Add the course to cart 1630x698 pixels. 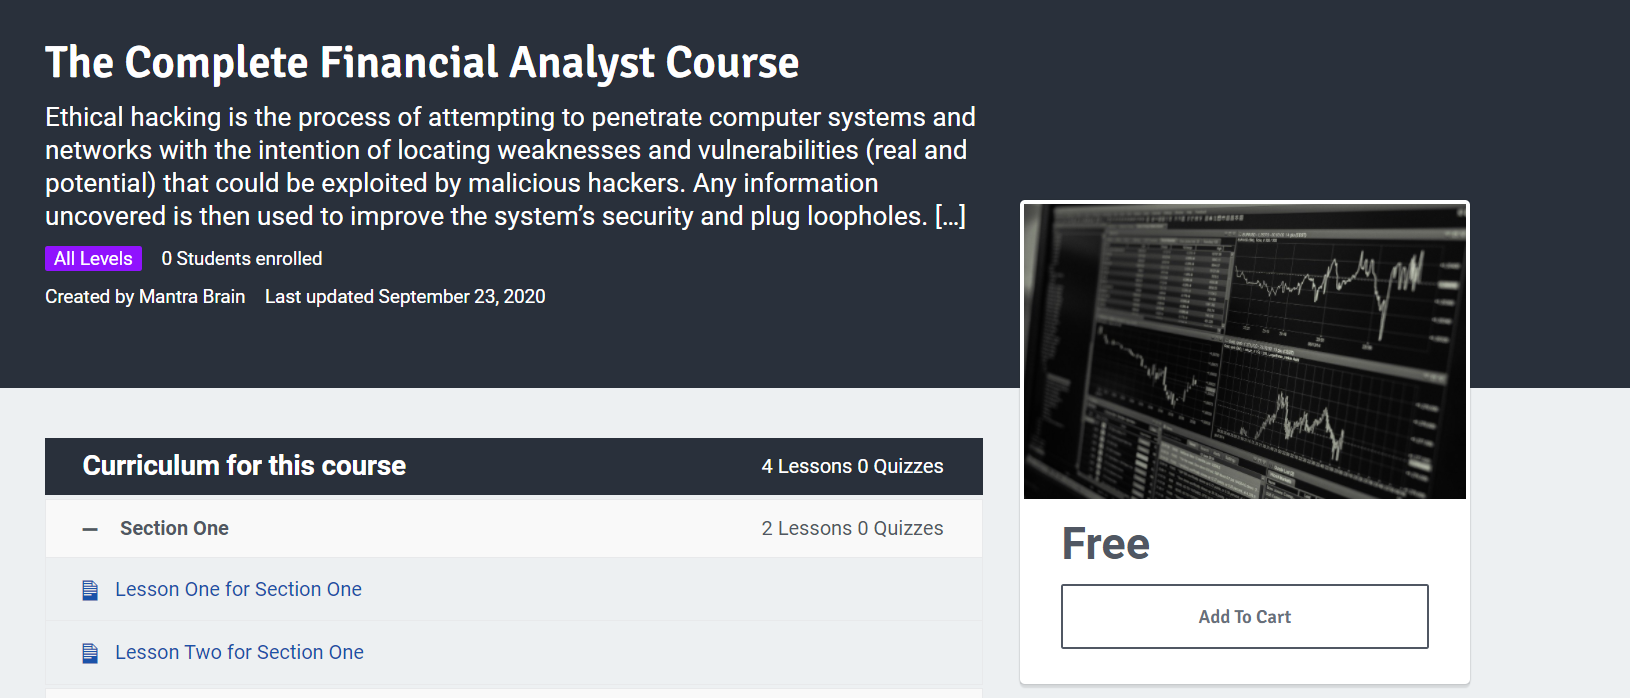[x=1244, y=616]
